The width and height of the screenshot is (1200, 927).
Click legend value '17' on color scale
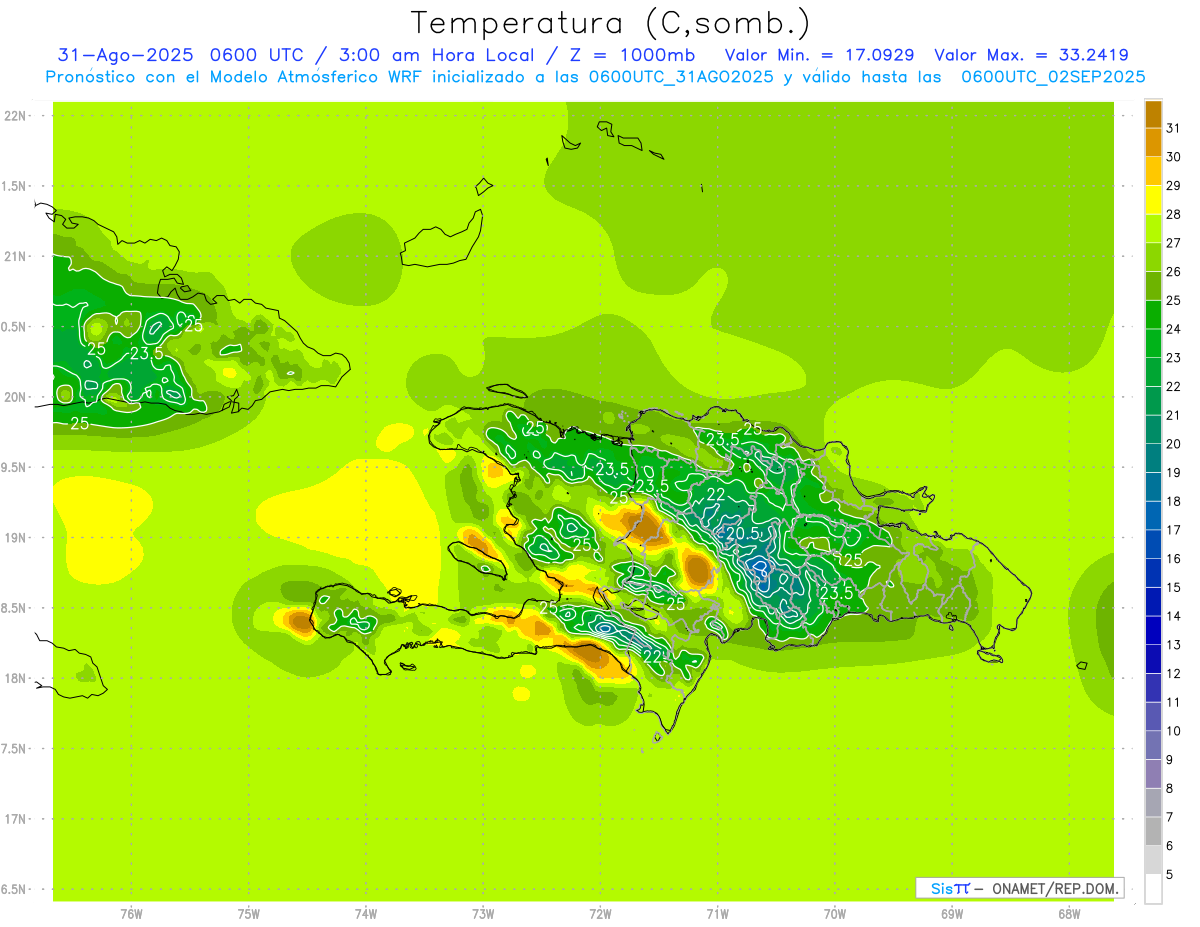point(1174,530)
